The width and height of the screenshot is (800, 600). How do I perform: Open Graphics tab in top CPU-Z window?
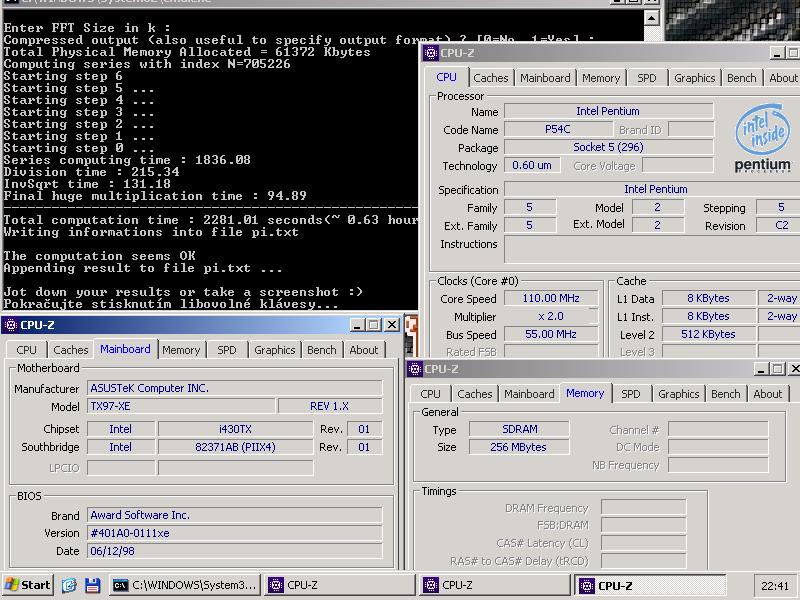[x=694, y=78]
